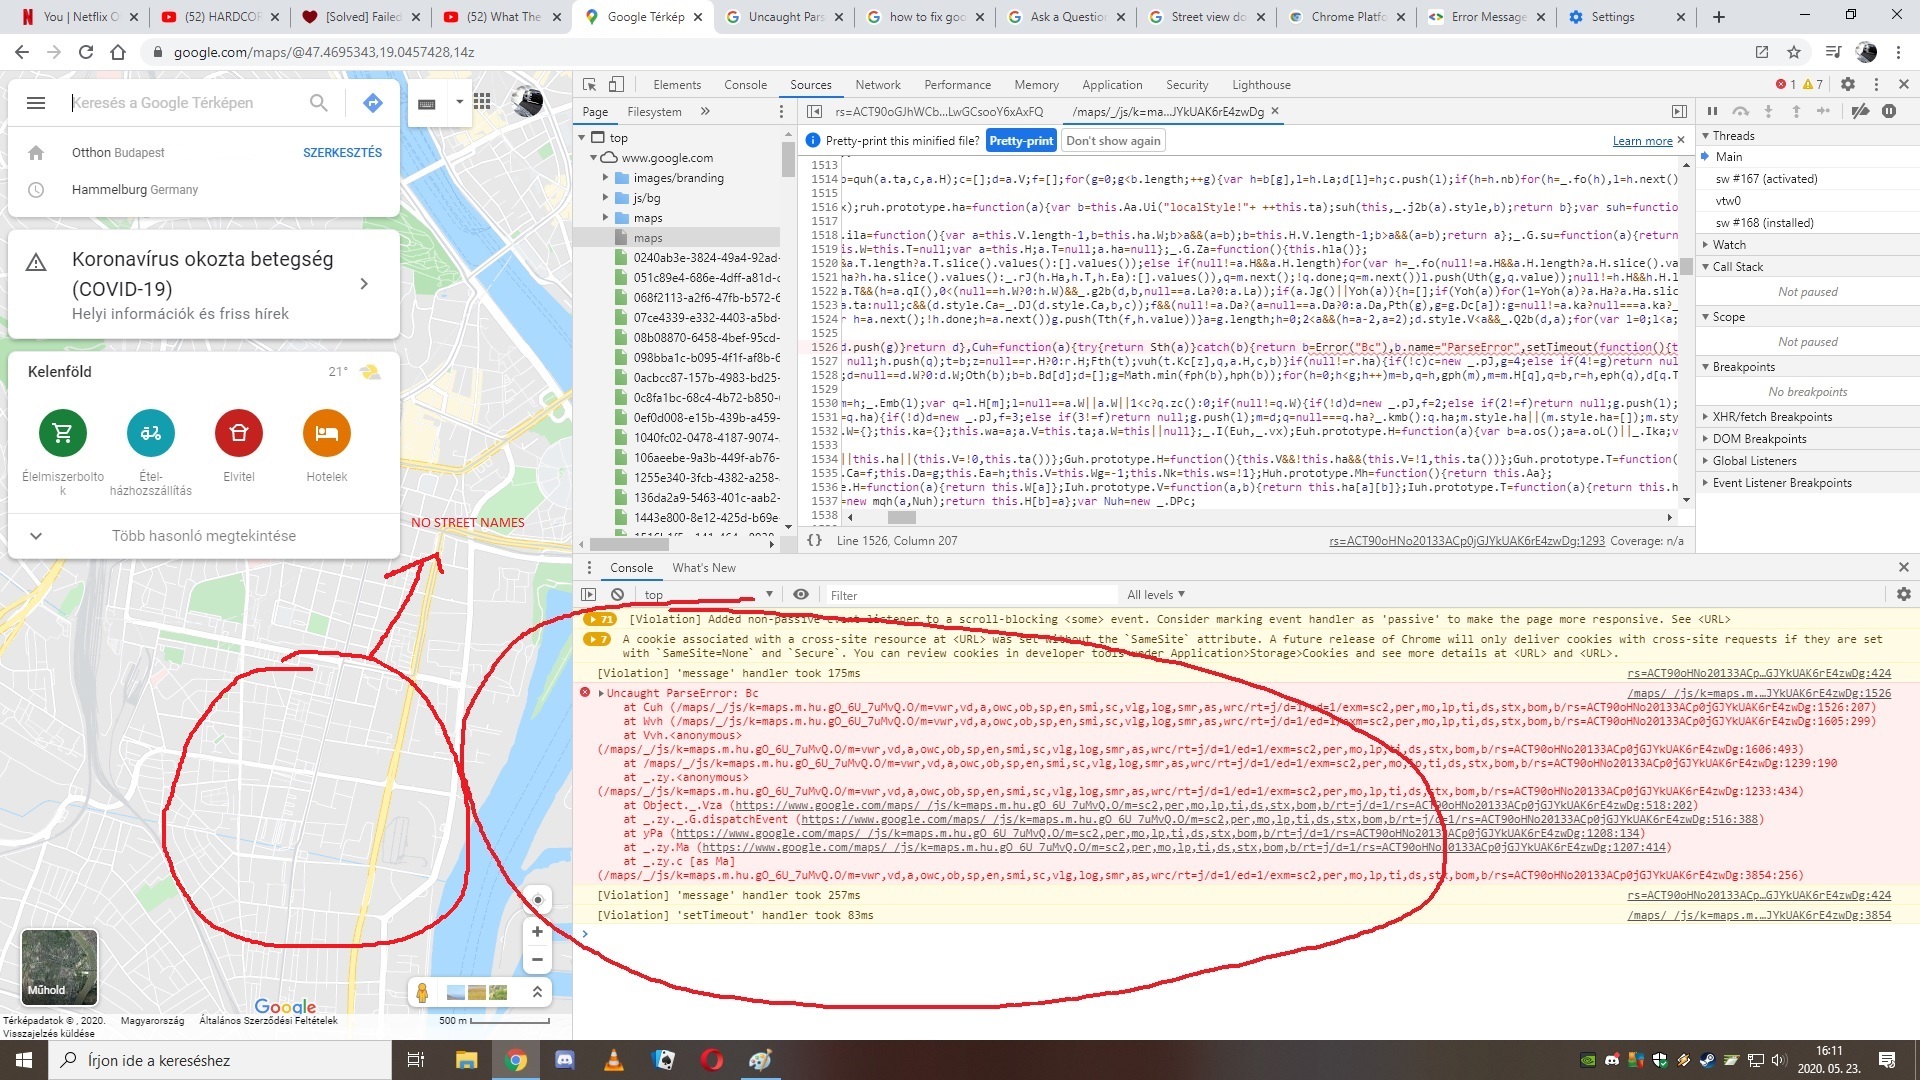The width and height of the screenshot is (1920, 1080).
Task: Toggle Deactivate breakpoints
Action: 1861,112
